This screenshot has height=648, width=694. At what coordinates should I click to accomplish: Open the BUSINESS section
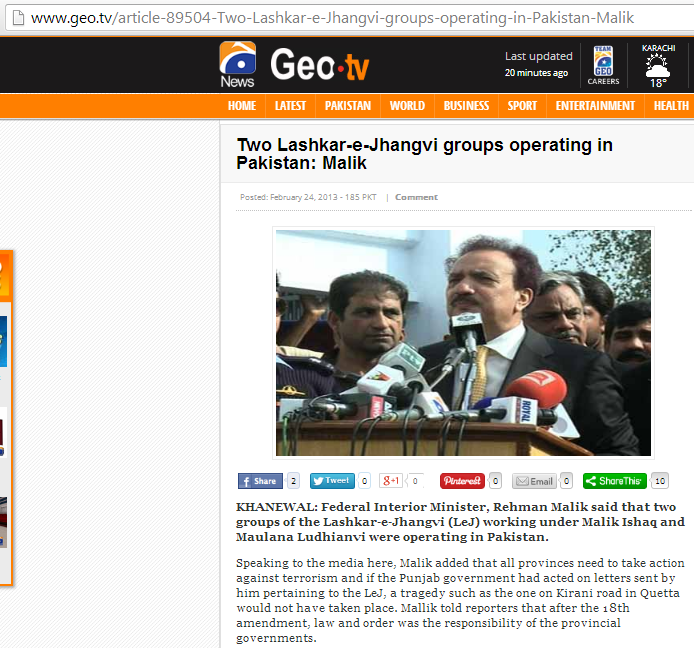tap(467, 106)
